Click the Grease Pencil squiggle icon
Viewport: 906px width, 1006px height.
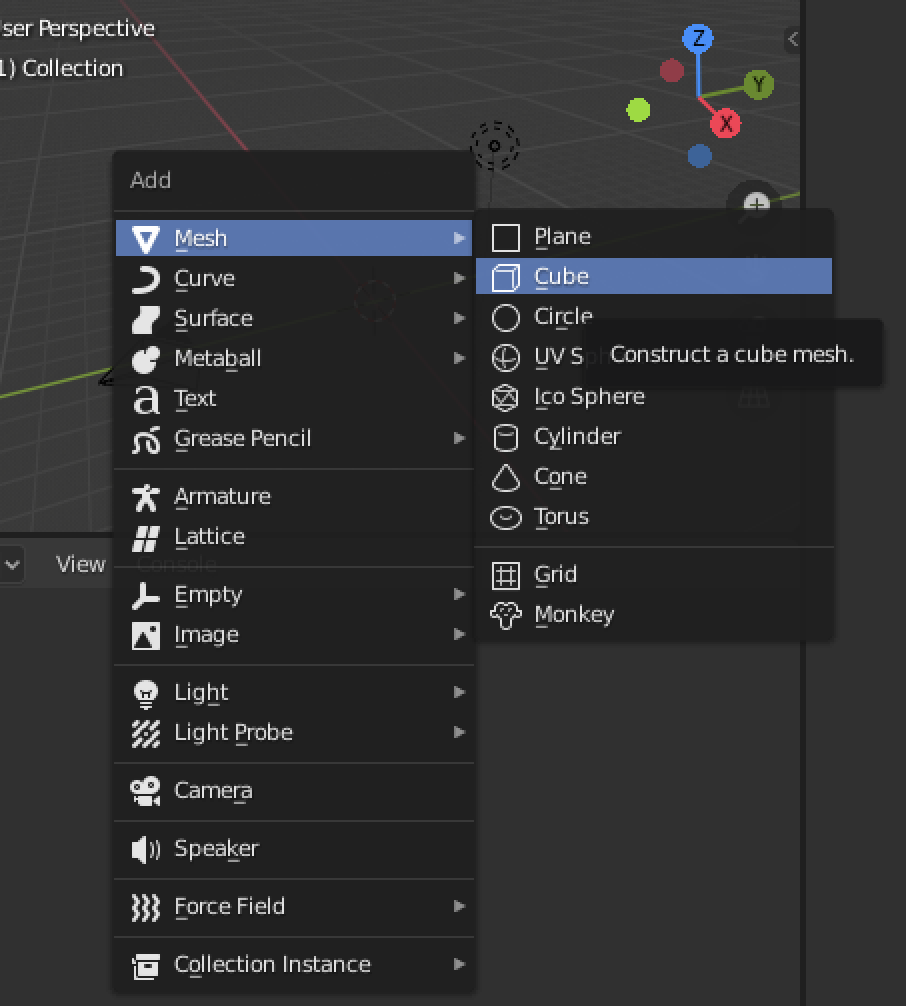(x=146, y=439)
